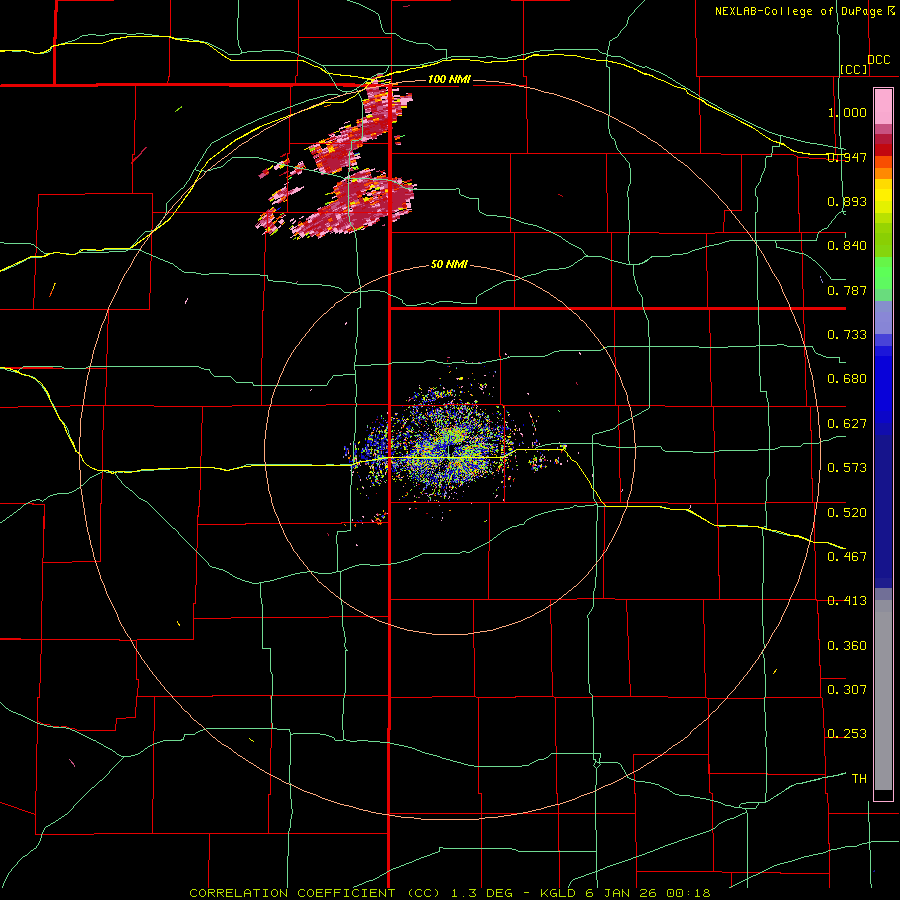Click the 1.000 legend value
This screenshot has width=900, height=900.
(847, 112)
